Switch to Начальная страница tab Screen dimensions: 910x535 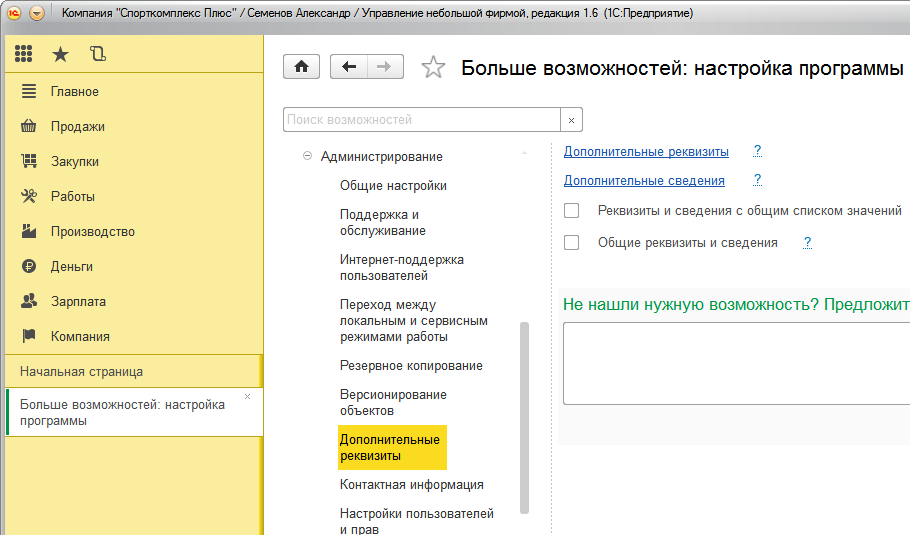pos(81,371)
